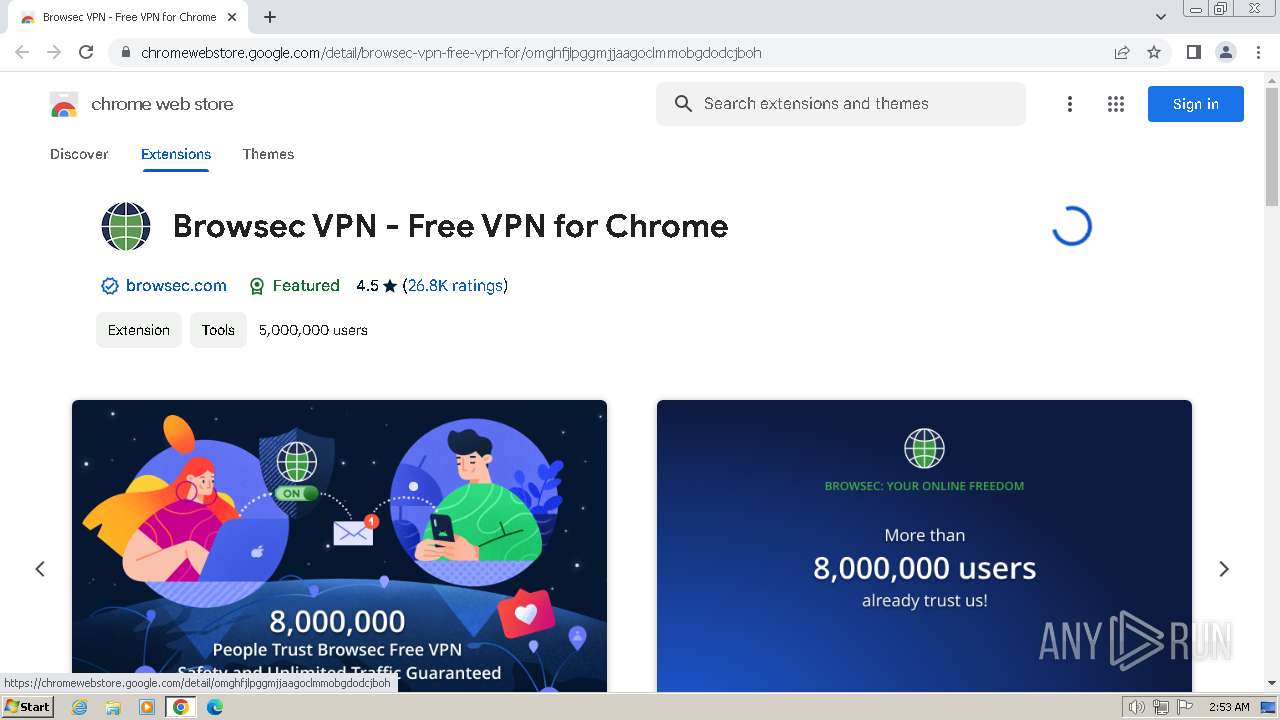Viewport: 1280px width, 720px height.
Task: Show previous screenshot with left carousel arrow
Action: tap(40, 569)
